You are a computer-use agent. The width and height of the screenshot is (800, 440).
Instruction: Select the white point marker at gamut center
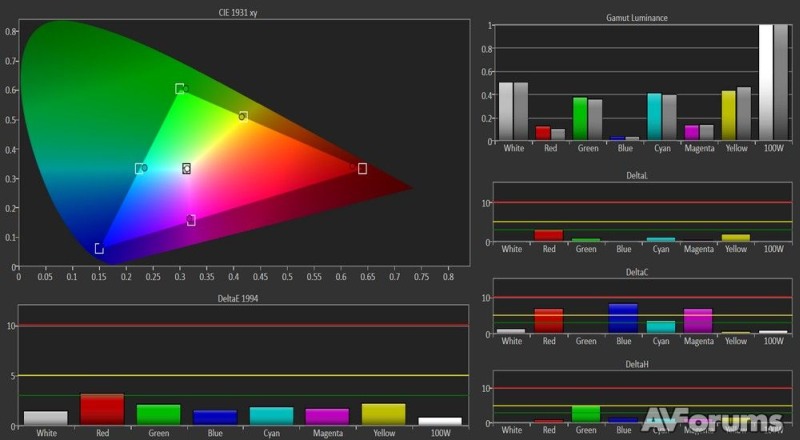pos(186,169)
